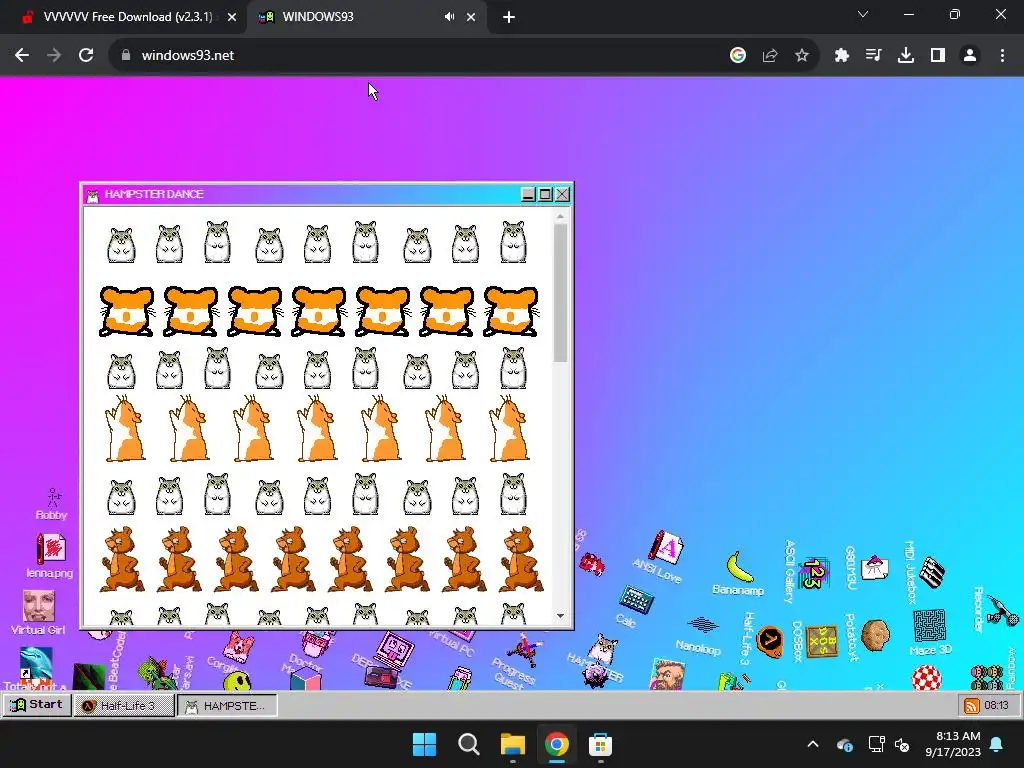The image size is (1024, 768).
Task: Toggle the Chrome side panel
Action: [x=938, y=56]
